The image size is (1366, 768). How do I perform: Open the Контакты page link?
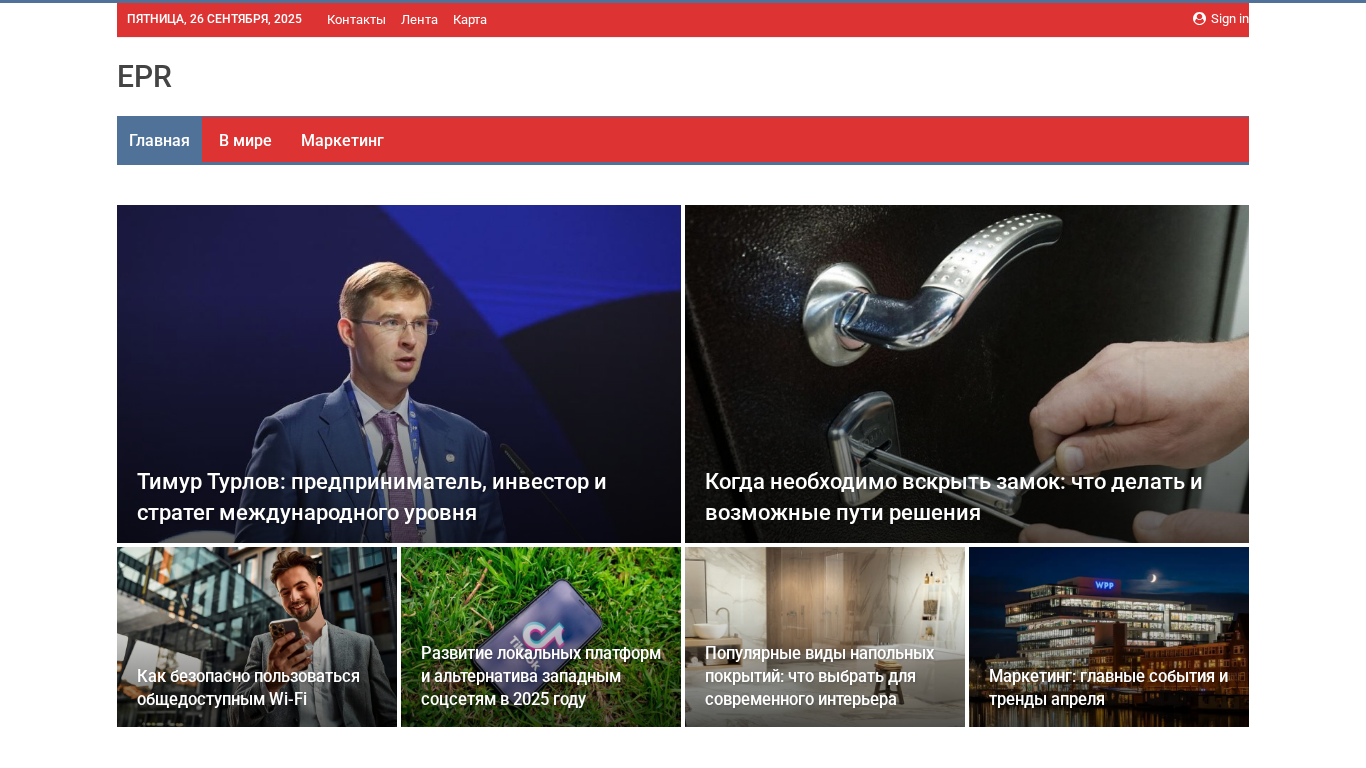point(356,20)
